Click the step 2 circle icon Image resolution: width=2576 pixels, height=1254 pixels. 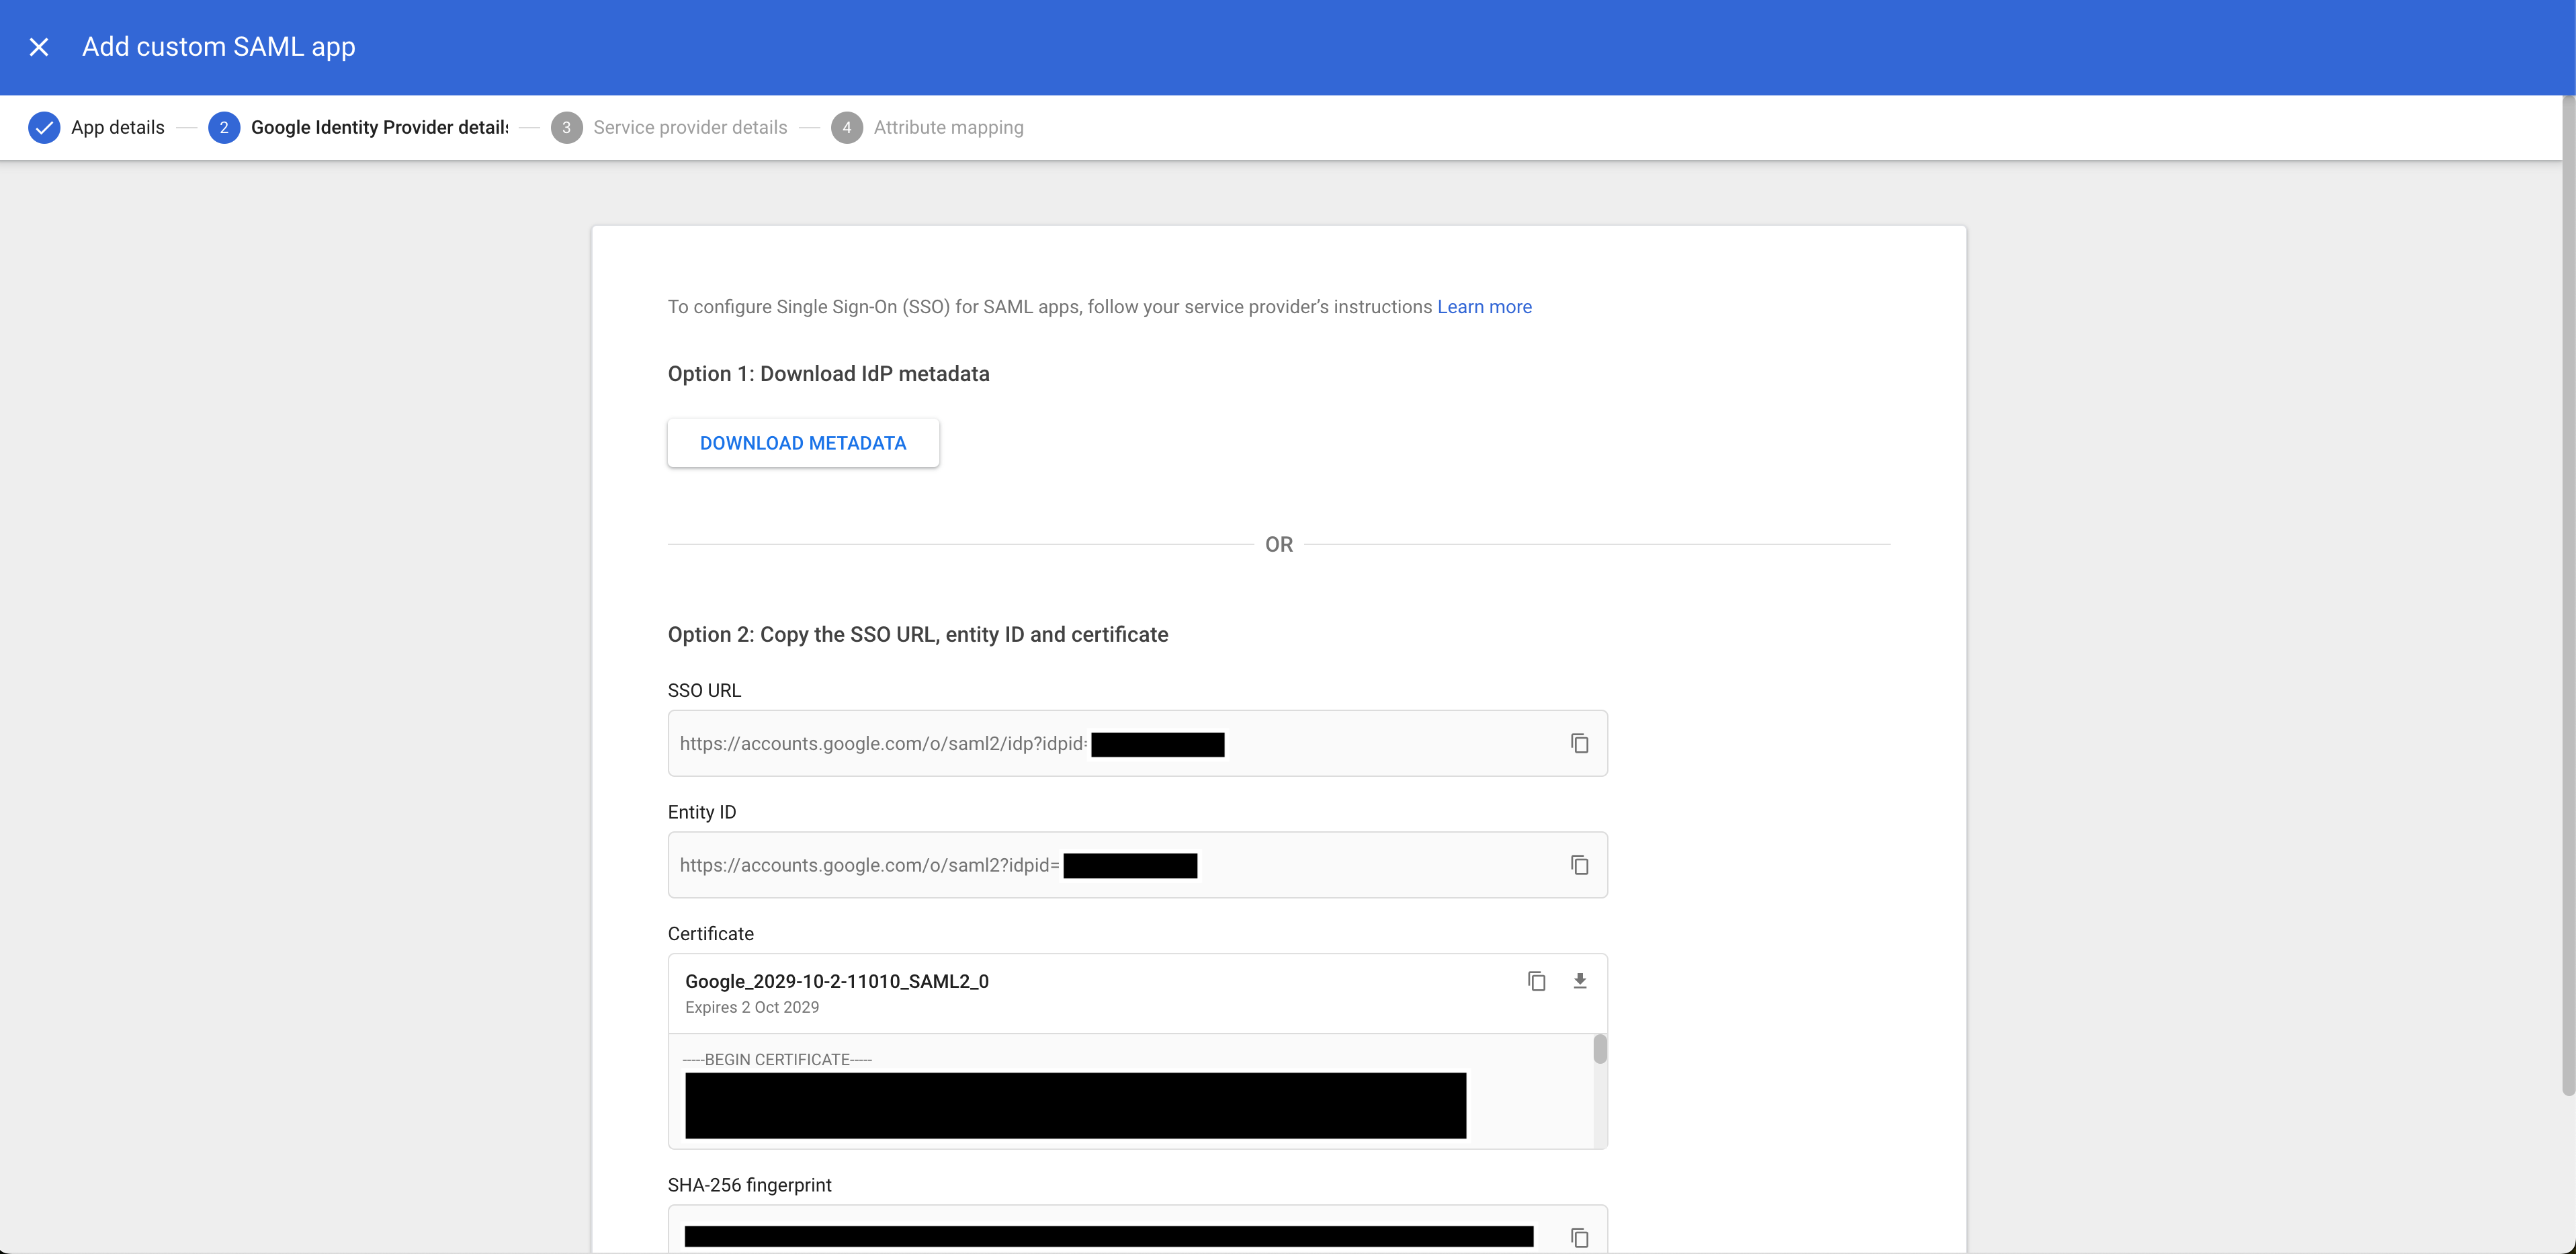pyautogui.click(x=224, y=127)
